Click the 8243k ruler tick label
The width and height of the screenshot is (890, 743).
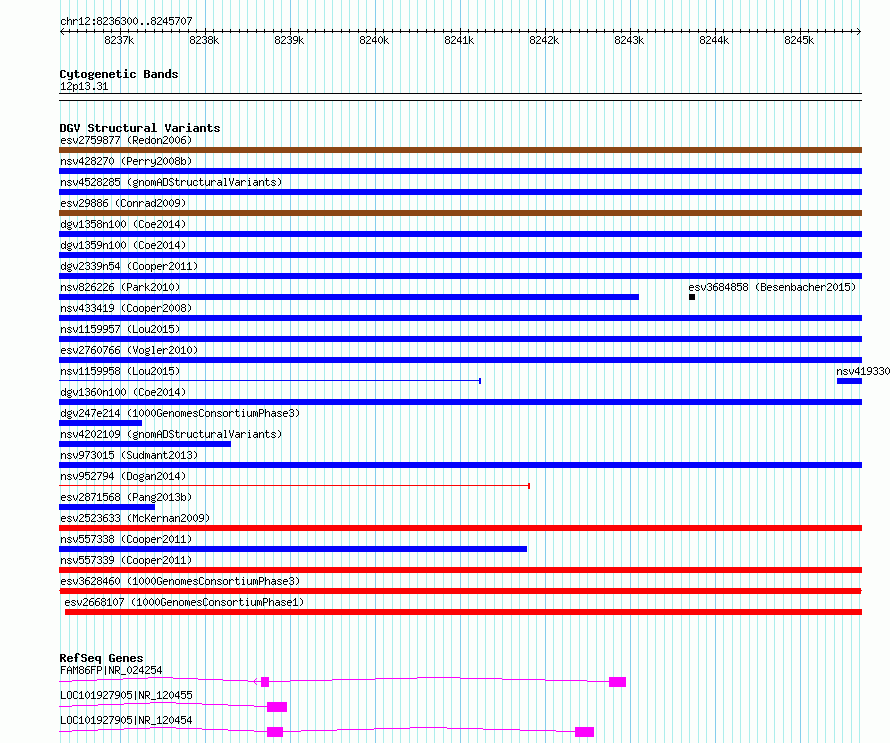pos(629,40)
